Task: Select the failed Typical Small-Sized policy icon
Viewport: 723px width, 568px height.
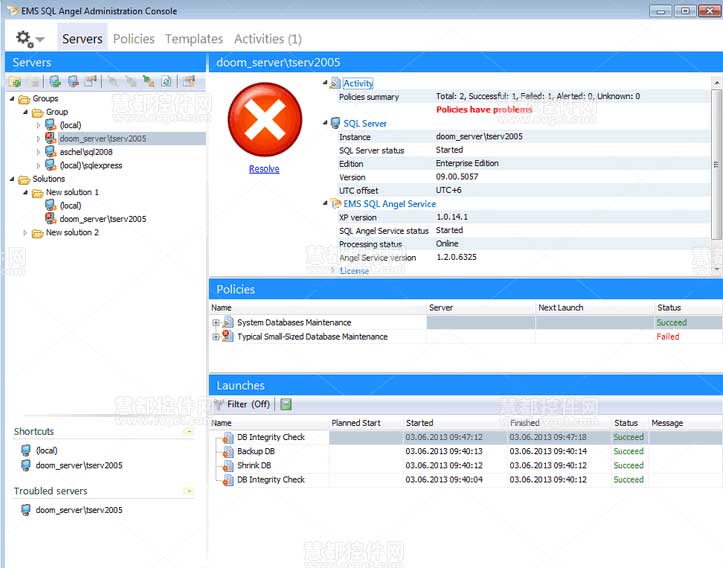Action: click(x=228, y=336)
